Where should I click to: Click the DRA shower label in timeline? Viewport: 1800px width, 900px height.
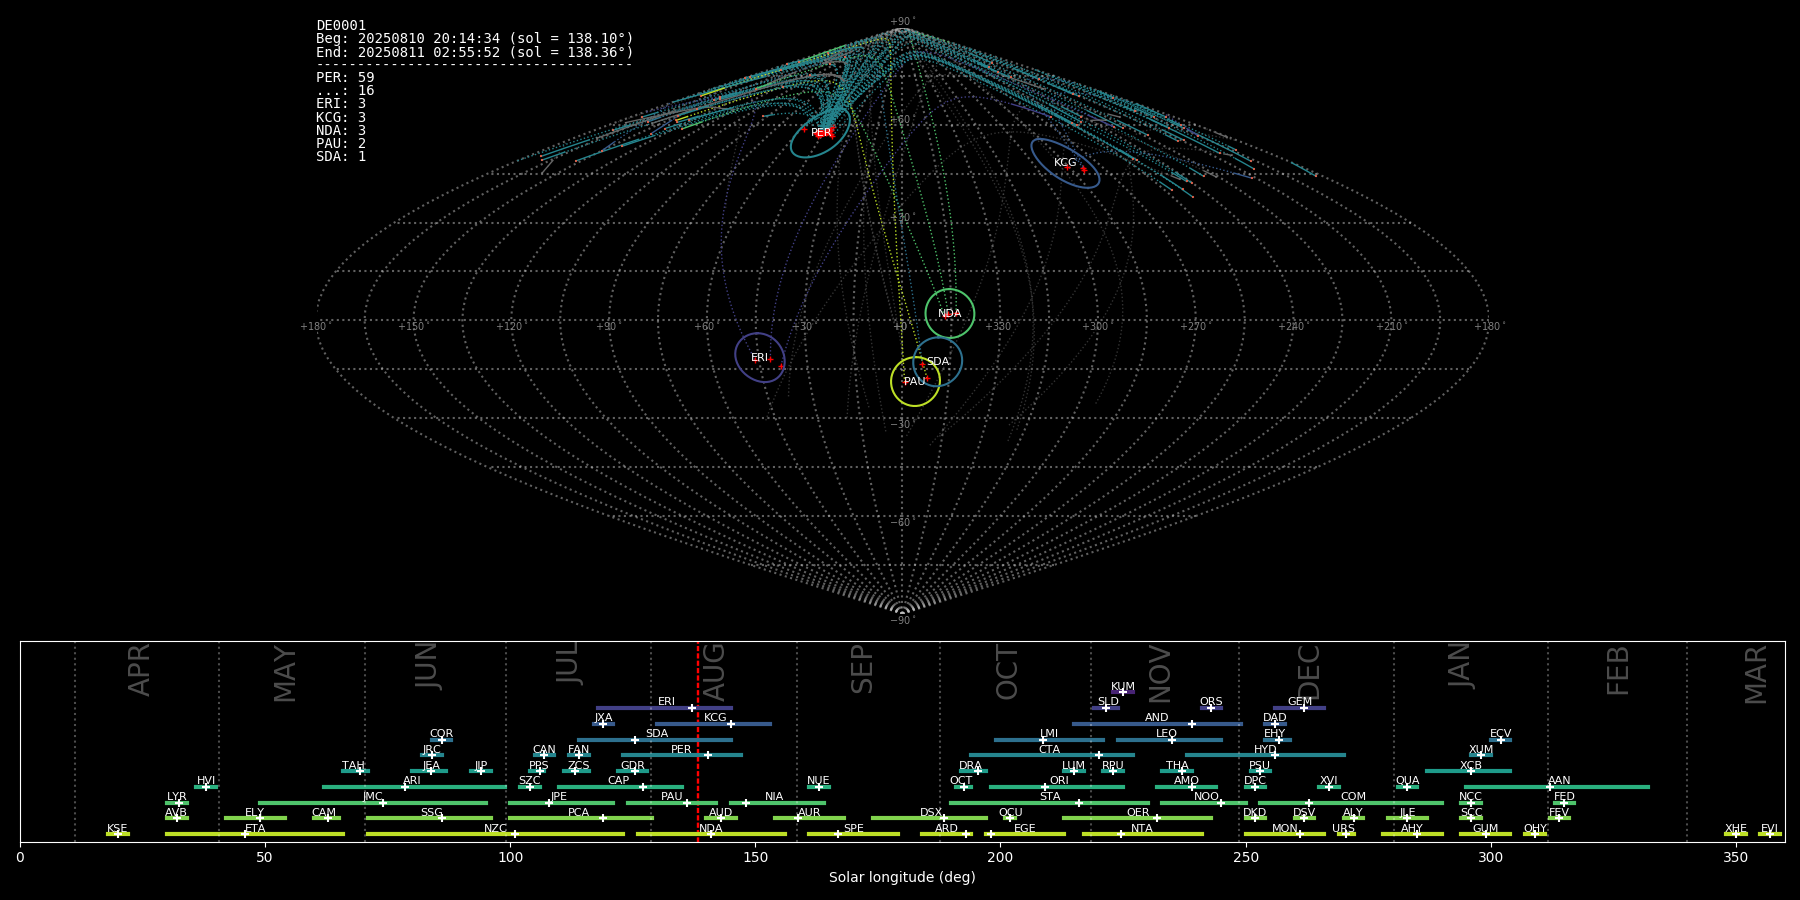click(x=970, y=766)
